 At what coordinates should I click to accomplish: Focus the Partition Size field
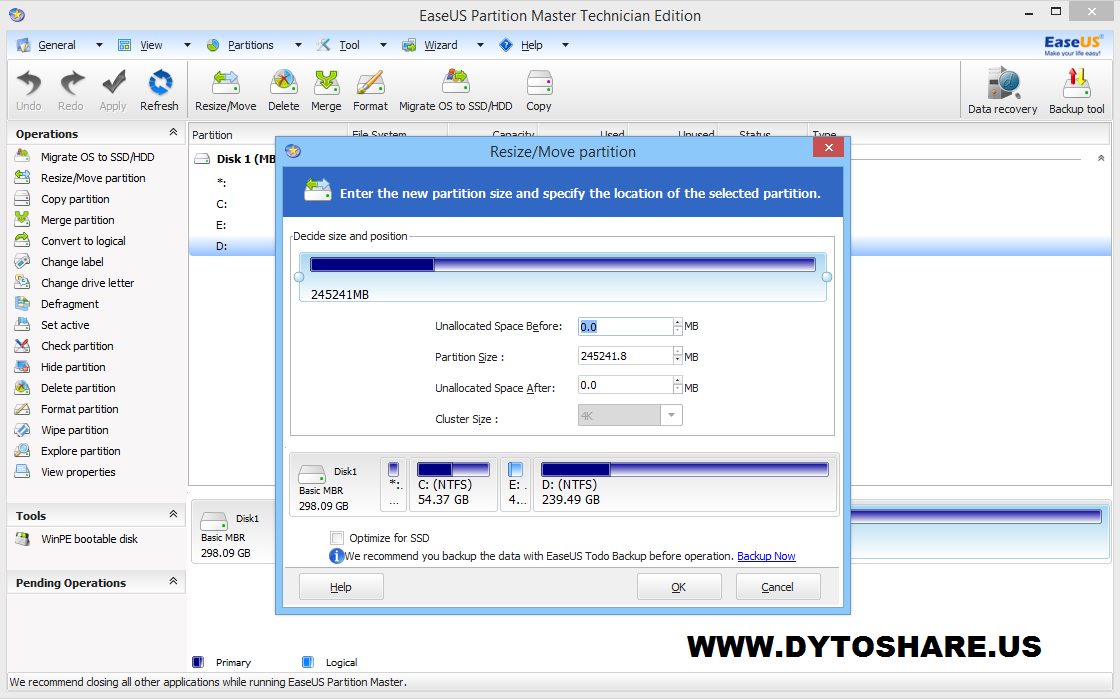[x=625, y=356]
